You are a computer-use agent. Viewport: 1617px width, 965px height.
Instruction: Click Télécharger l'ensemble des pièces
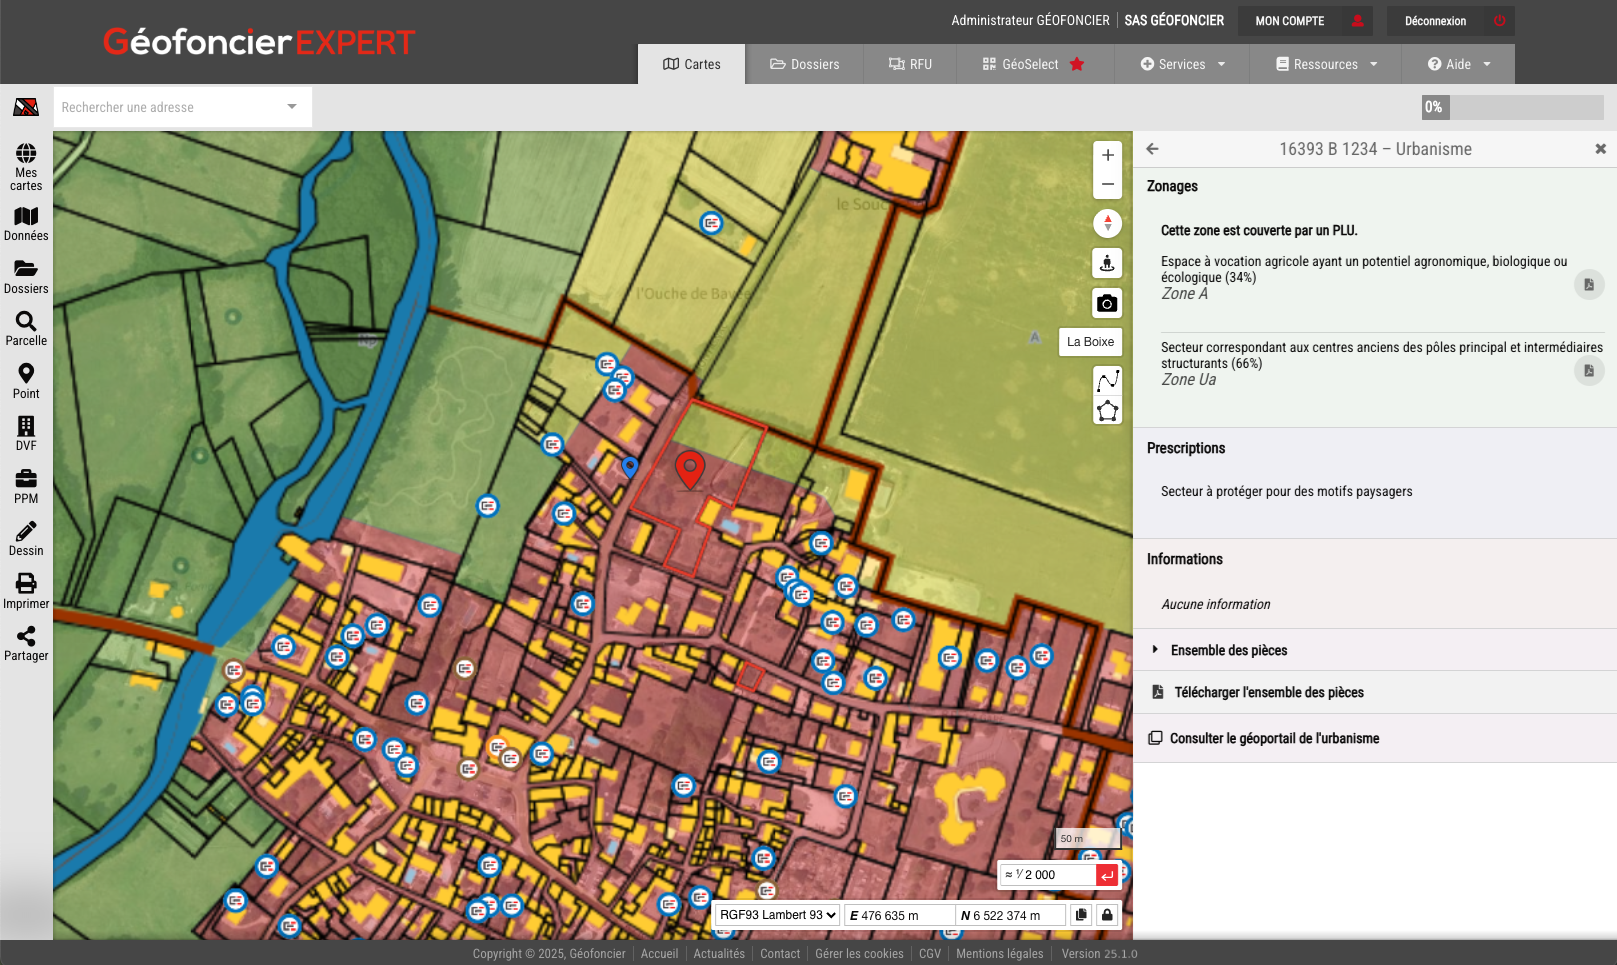pyautogui.click(x=1268, y=692)
